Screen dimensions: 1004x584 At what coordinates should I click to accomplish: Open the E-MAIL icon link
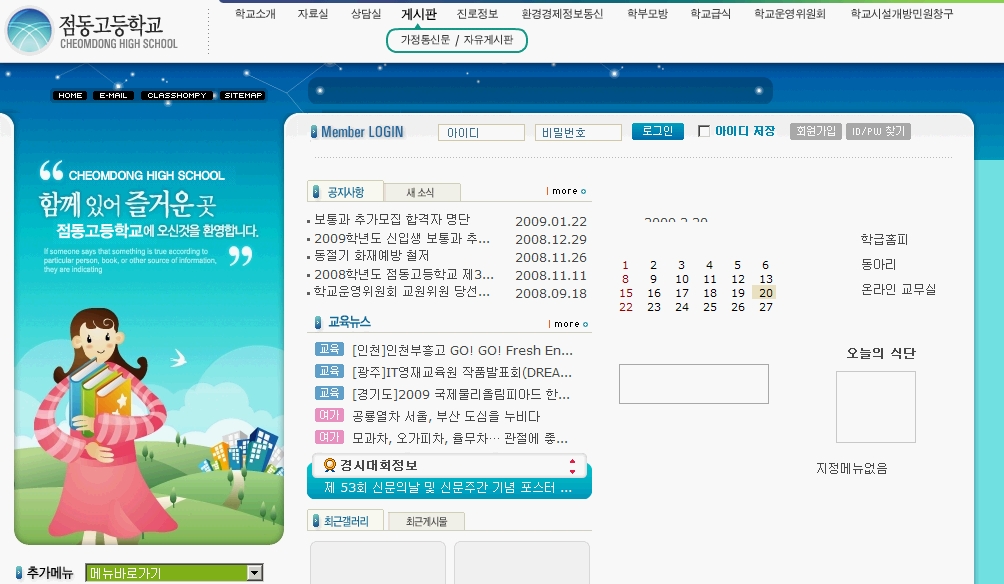(113, 96)
